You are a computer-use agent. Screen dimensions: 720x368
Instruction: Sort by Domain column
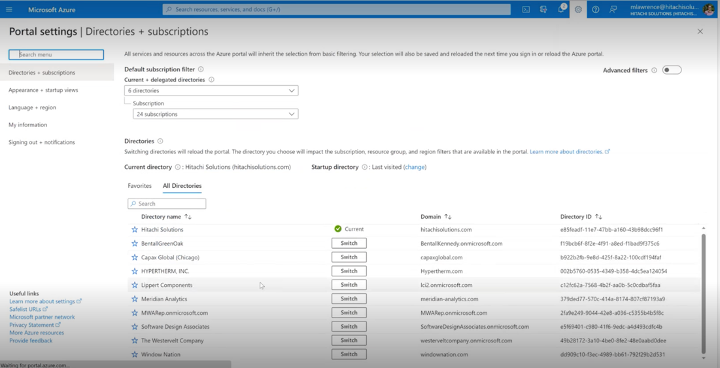pyautogui.click(x=436, y=216)
